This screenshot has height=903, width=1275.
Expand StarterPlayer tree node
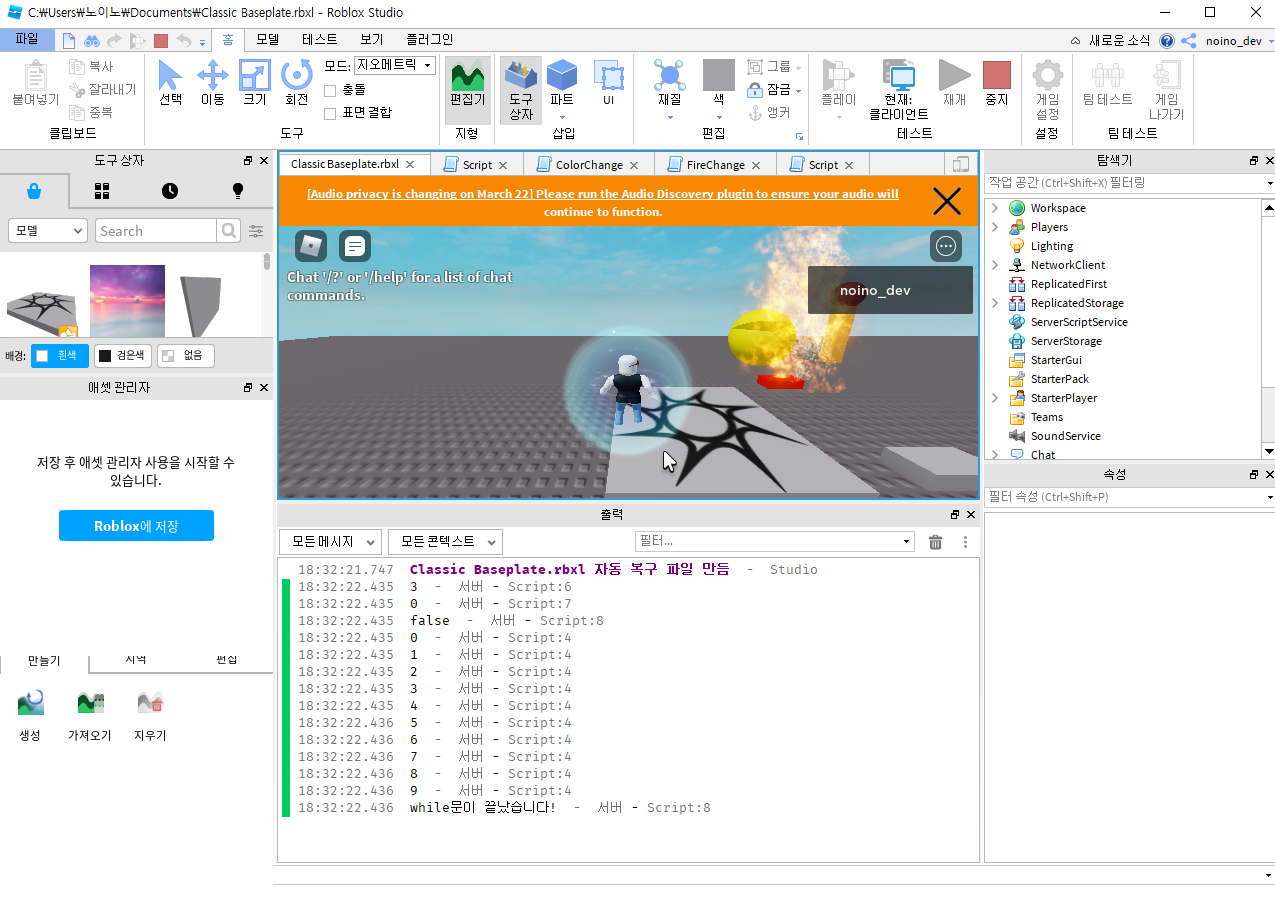pyautogui.click(x=995, y=398)
